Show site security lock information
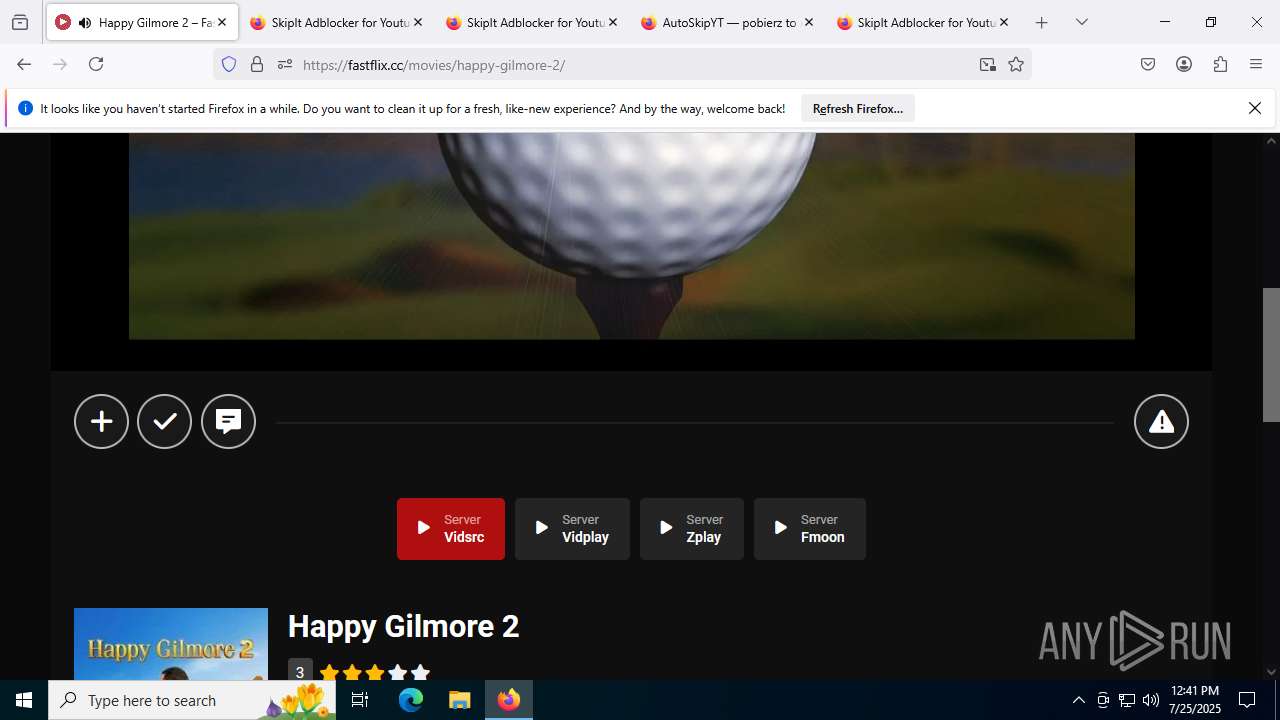Viewport: 1280px width, 720px height. pos(257,65)
